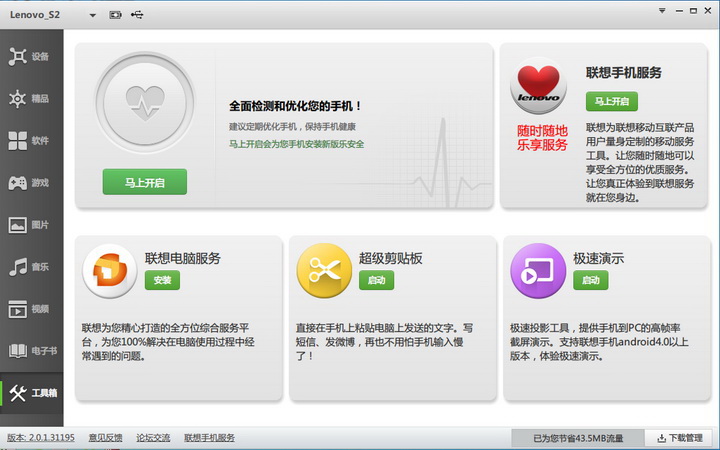720x450 pixels.
Task: Click the 超级剪贴板 card title
Action: tap(390, 258)
